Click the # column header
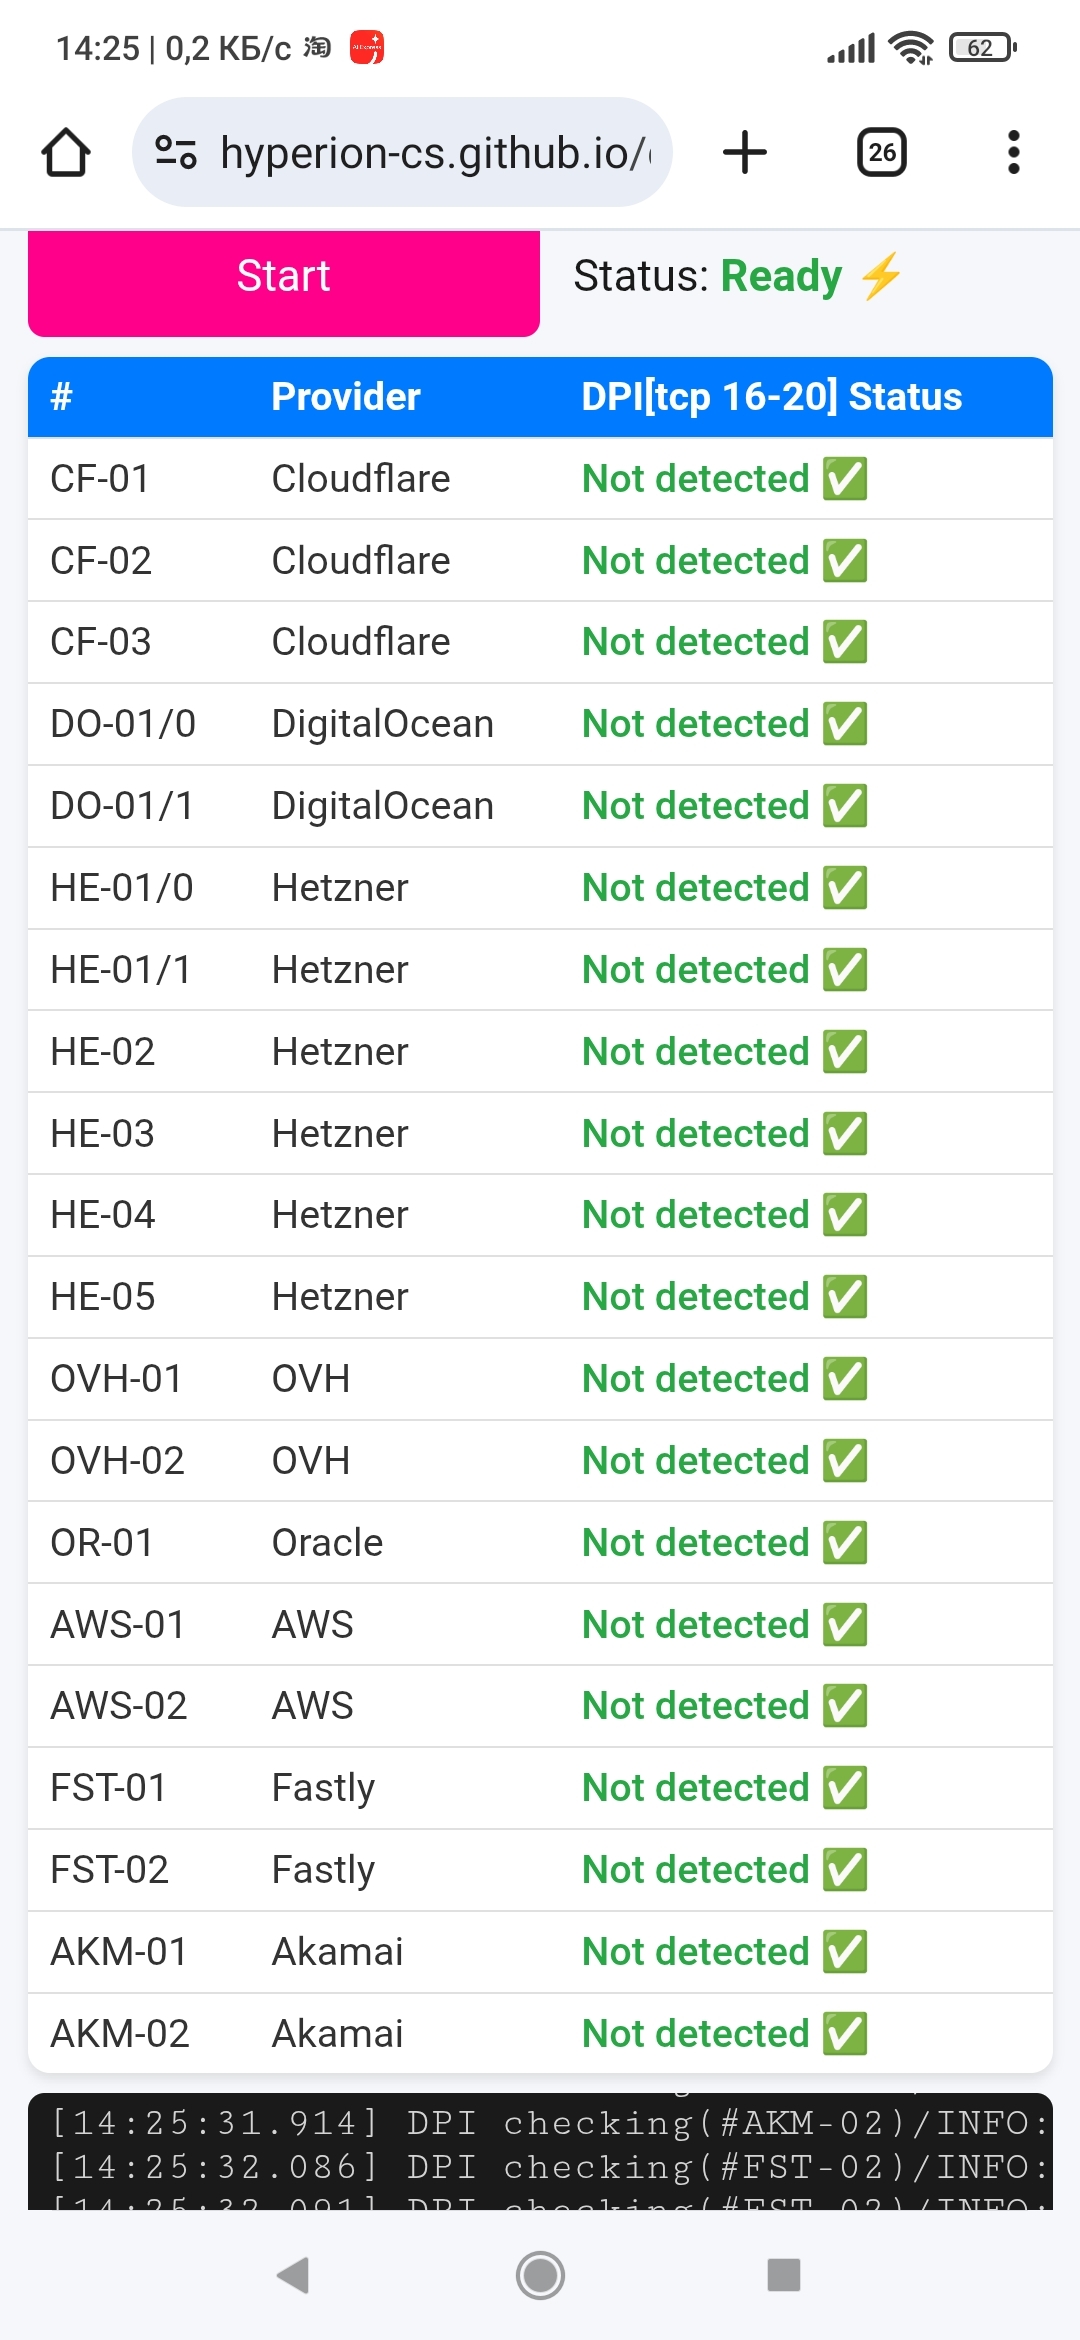This screenshot has height=2340, width=1080. [62, 397]
